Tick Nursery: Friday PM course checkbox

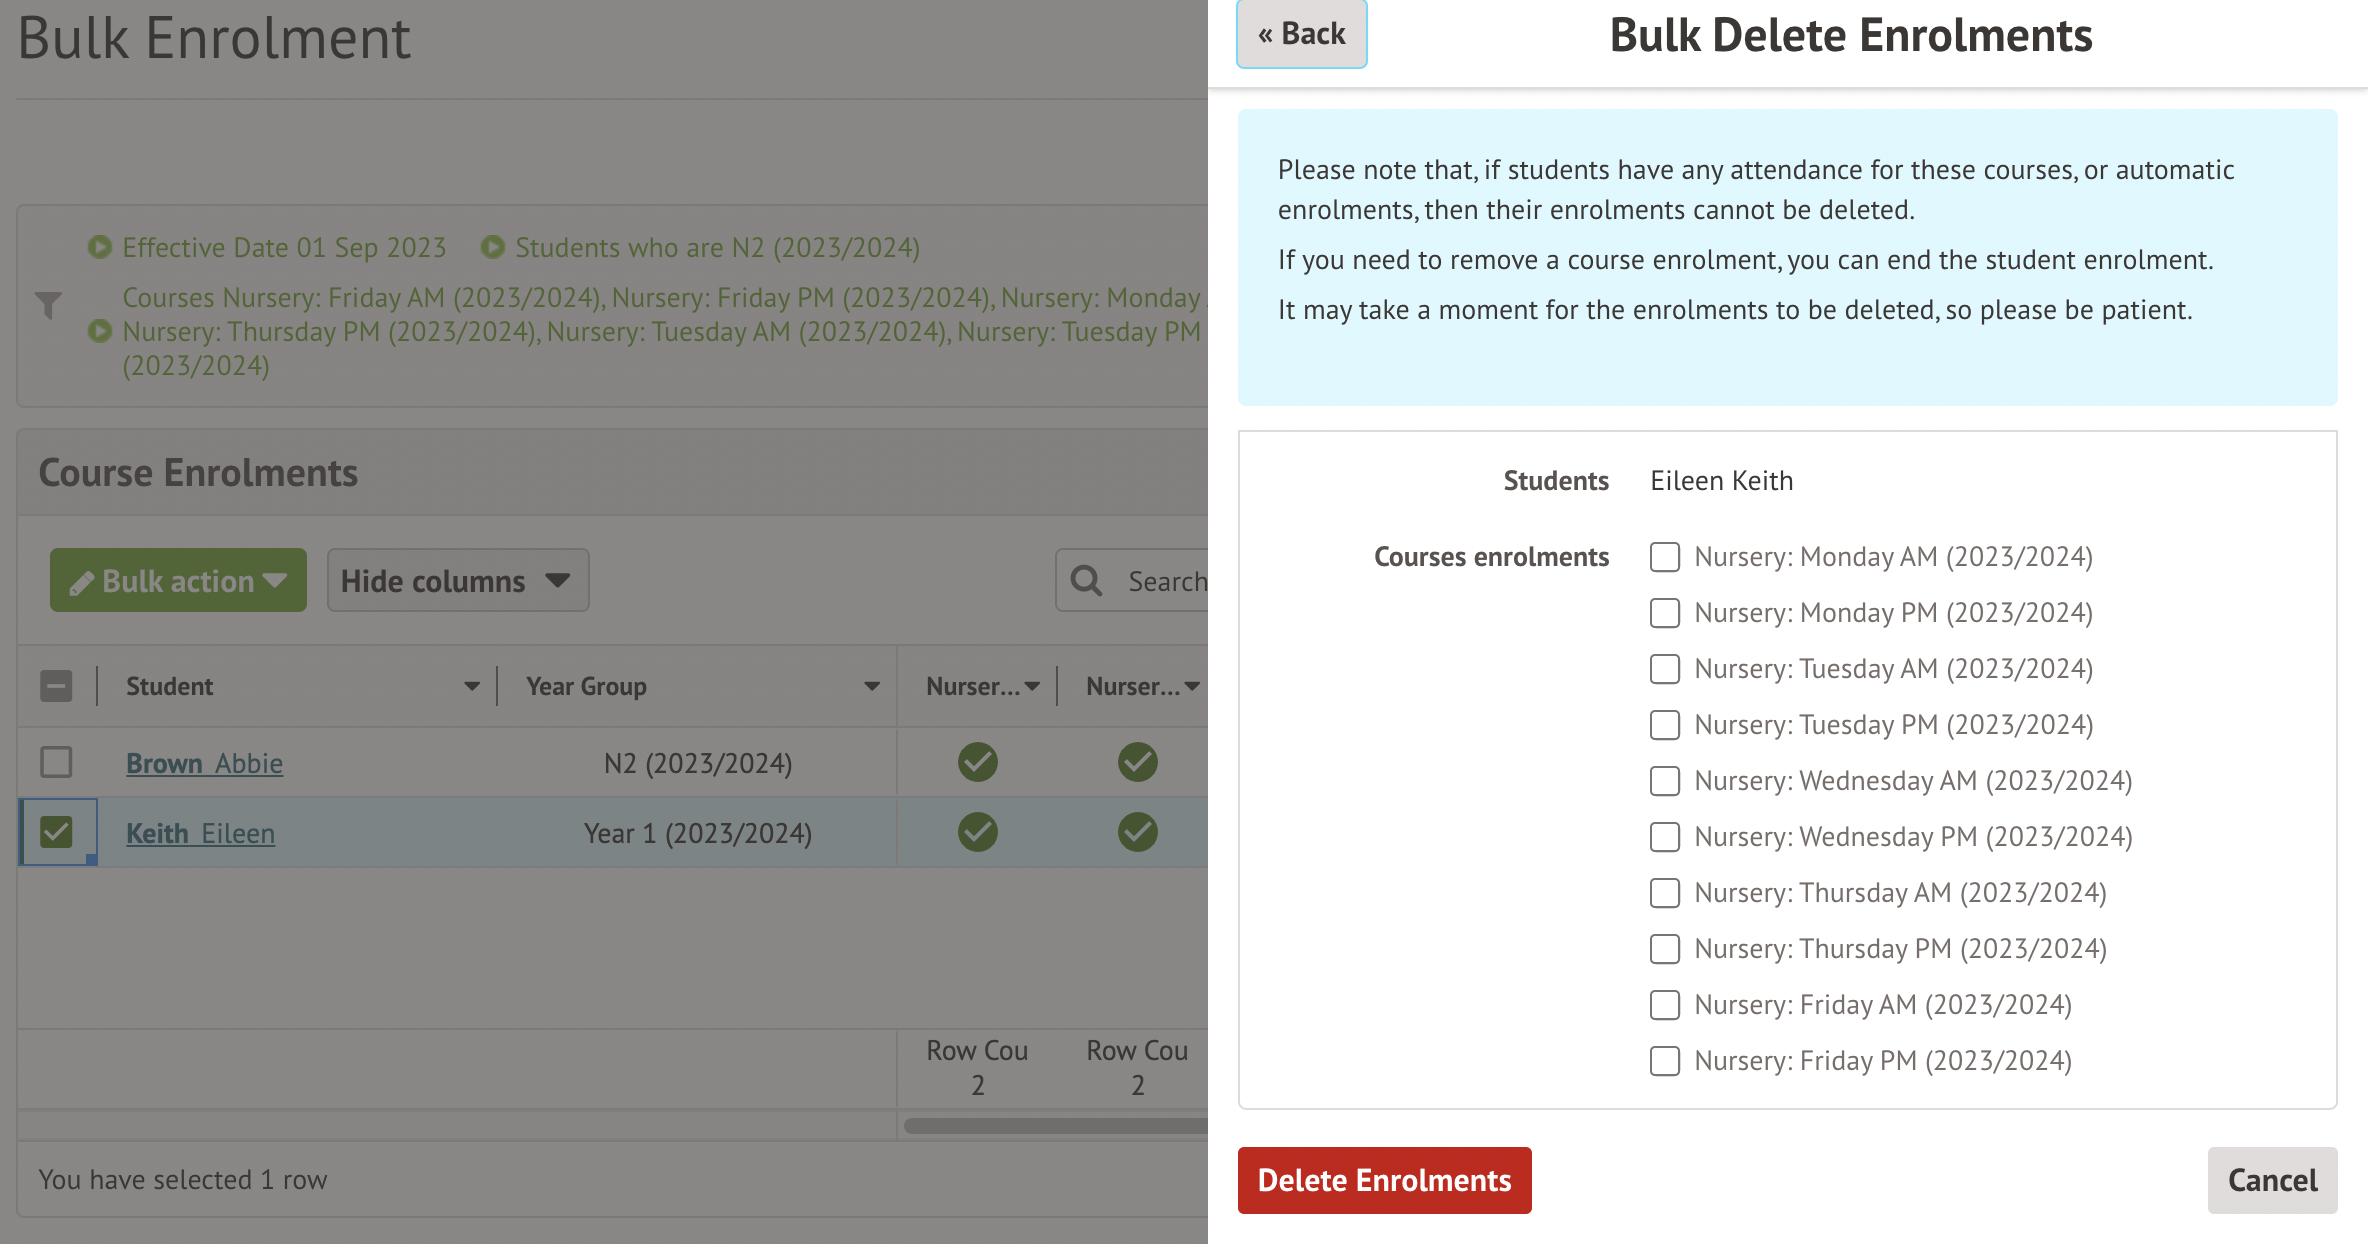tap(1664, 1061)
